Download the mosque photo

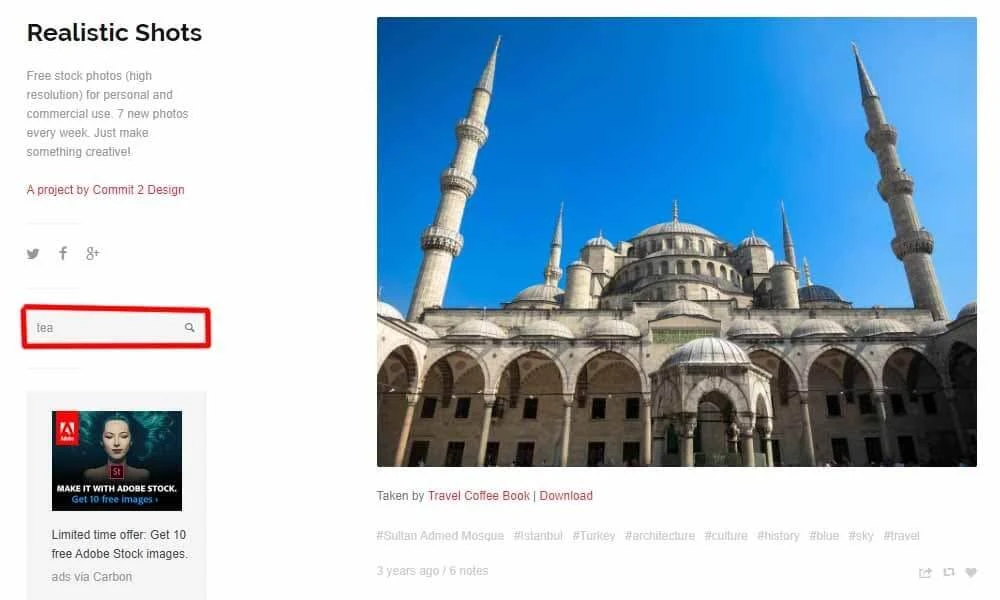(566, 495)
